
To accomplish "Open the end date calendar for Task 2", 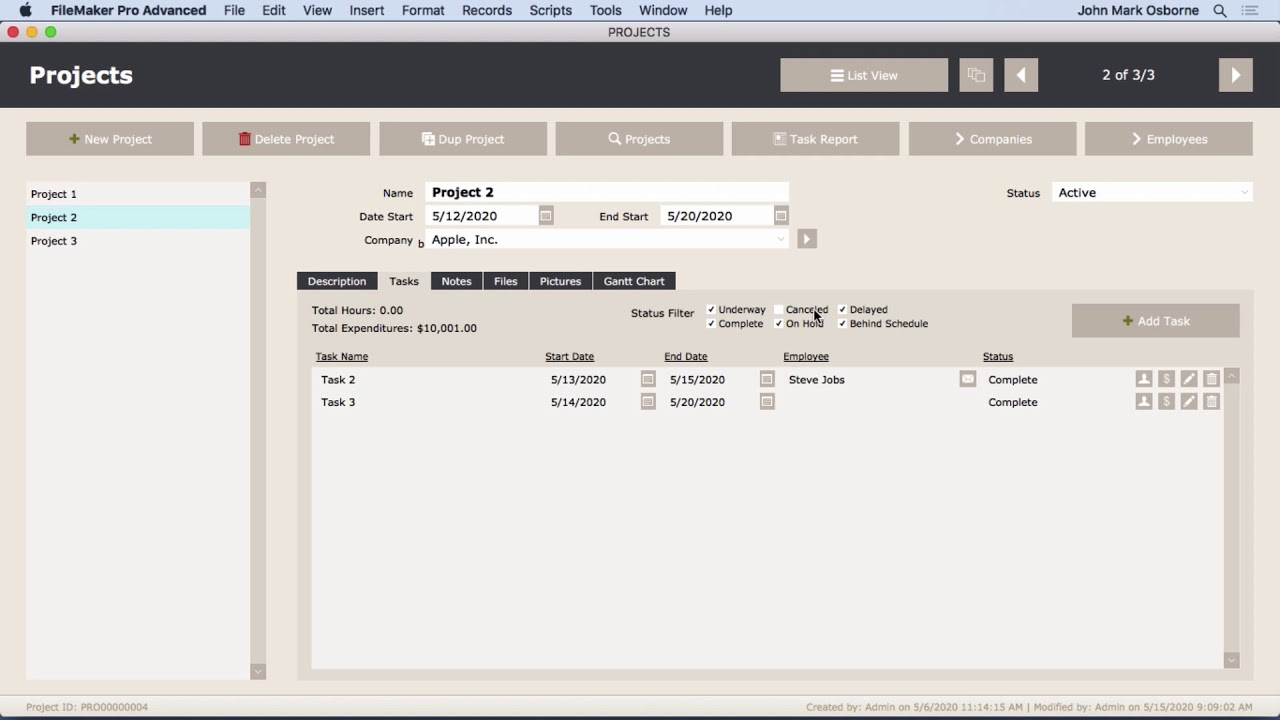I will click(x=767, y=379).
